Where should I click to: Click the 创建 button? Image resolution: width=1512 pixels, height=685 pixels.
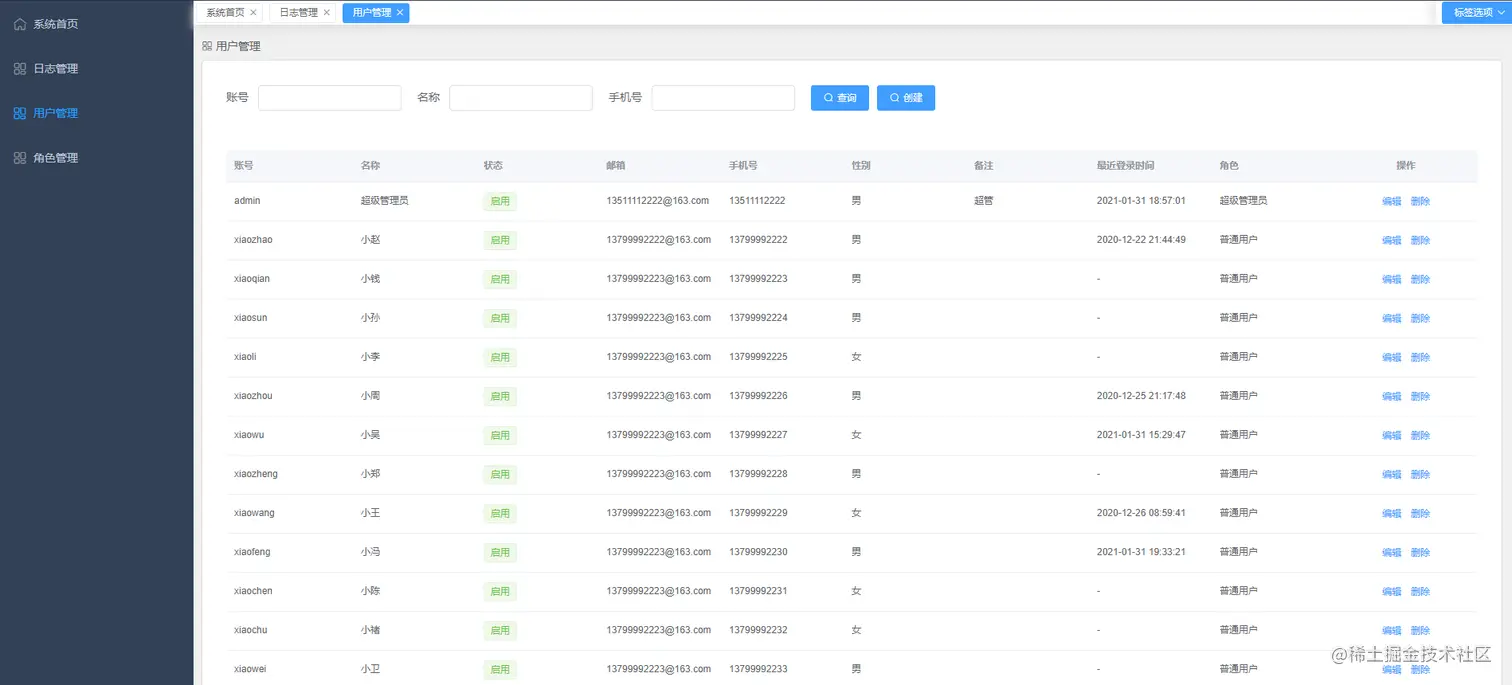(906, 98)
